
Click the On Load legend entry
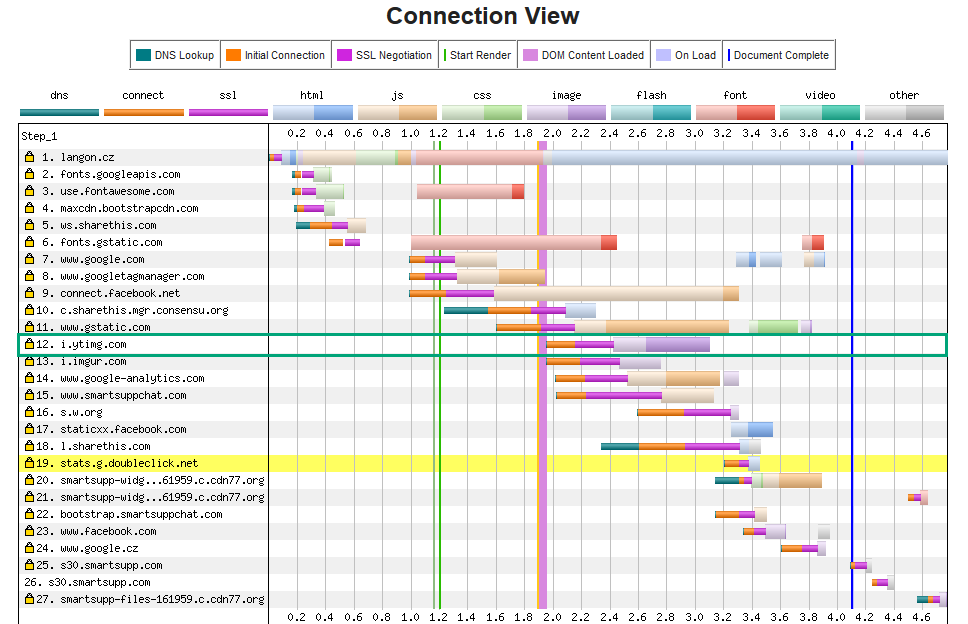pyautogui.click(x=686, y=55)
